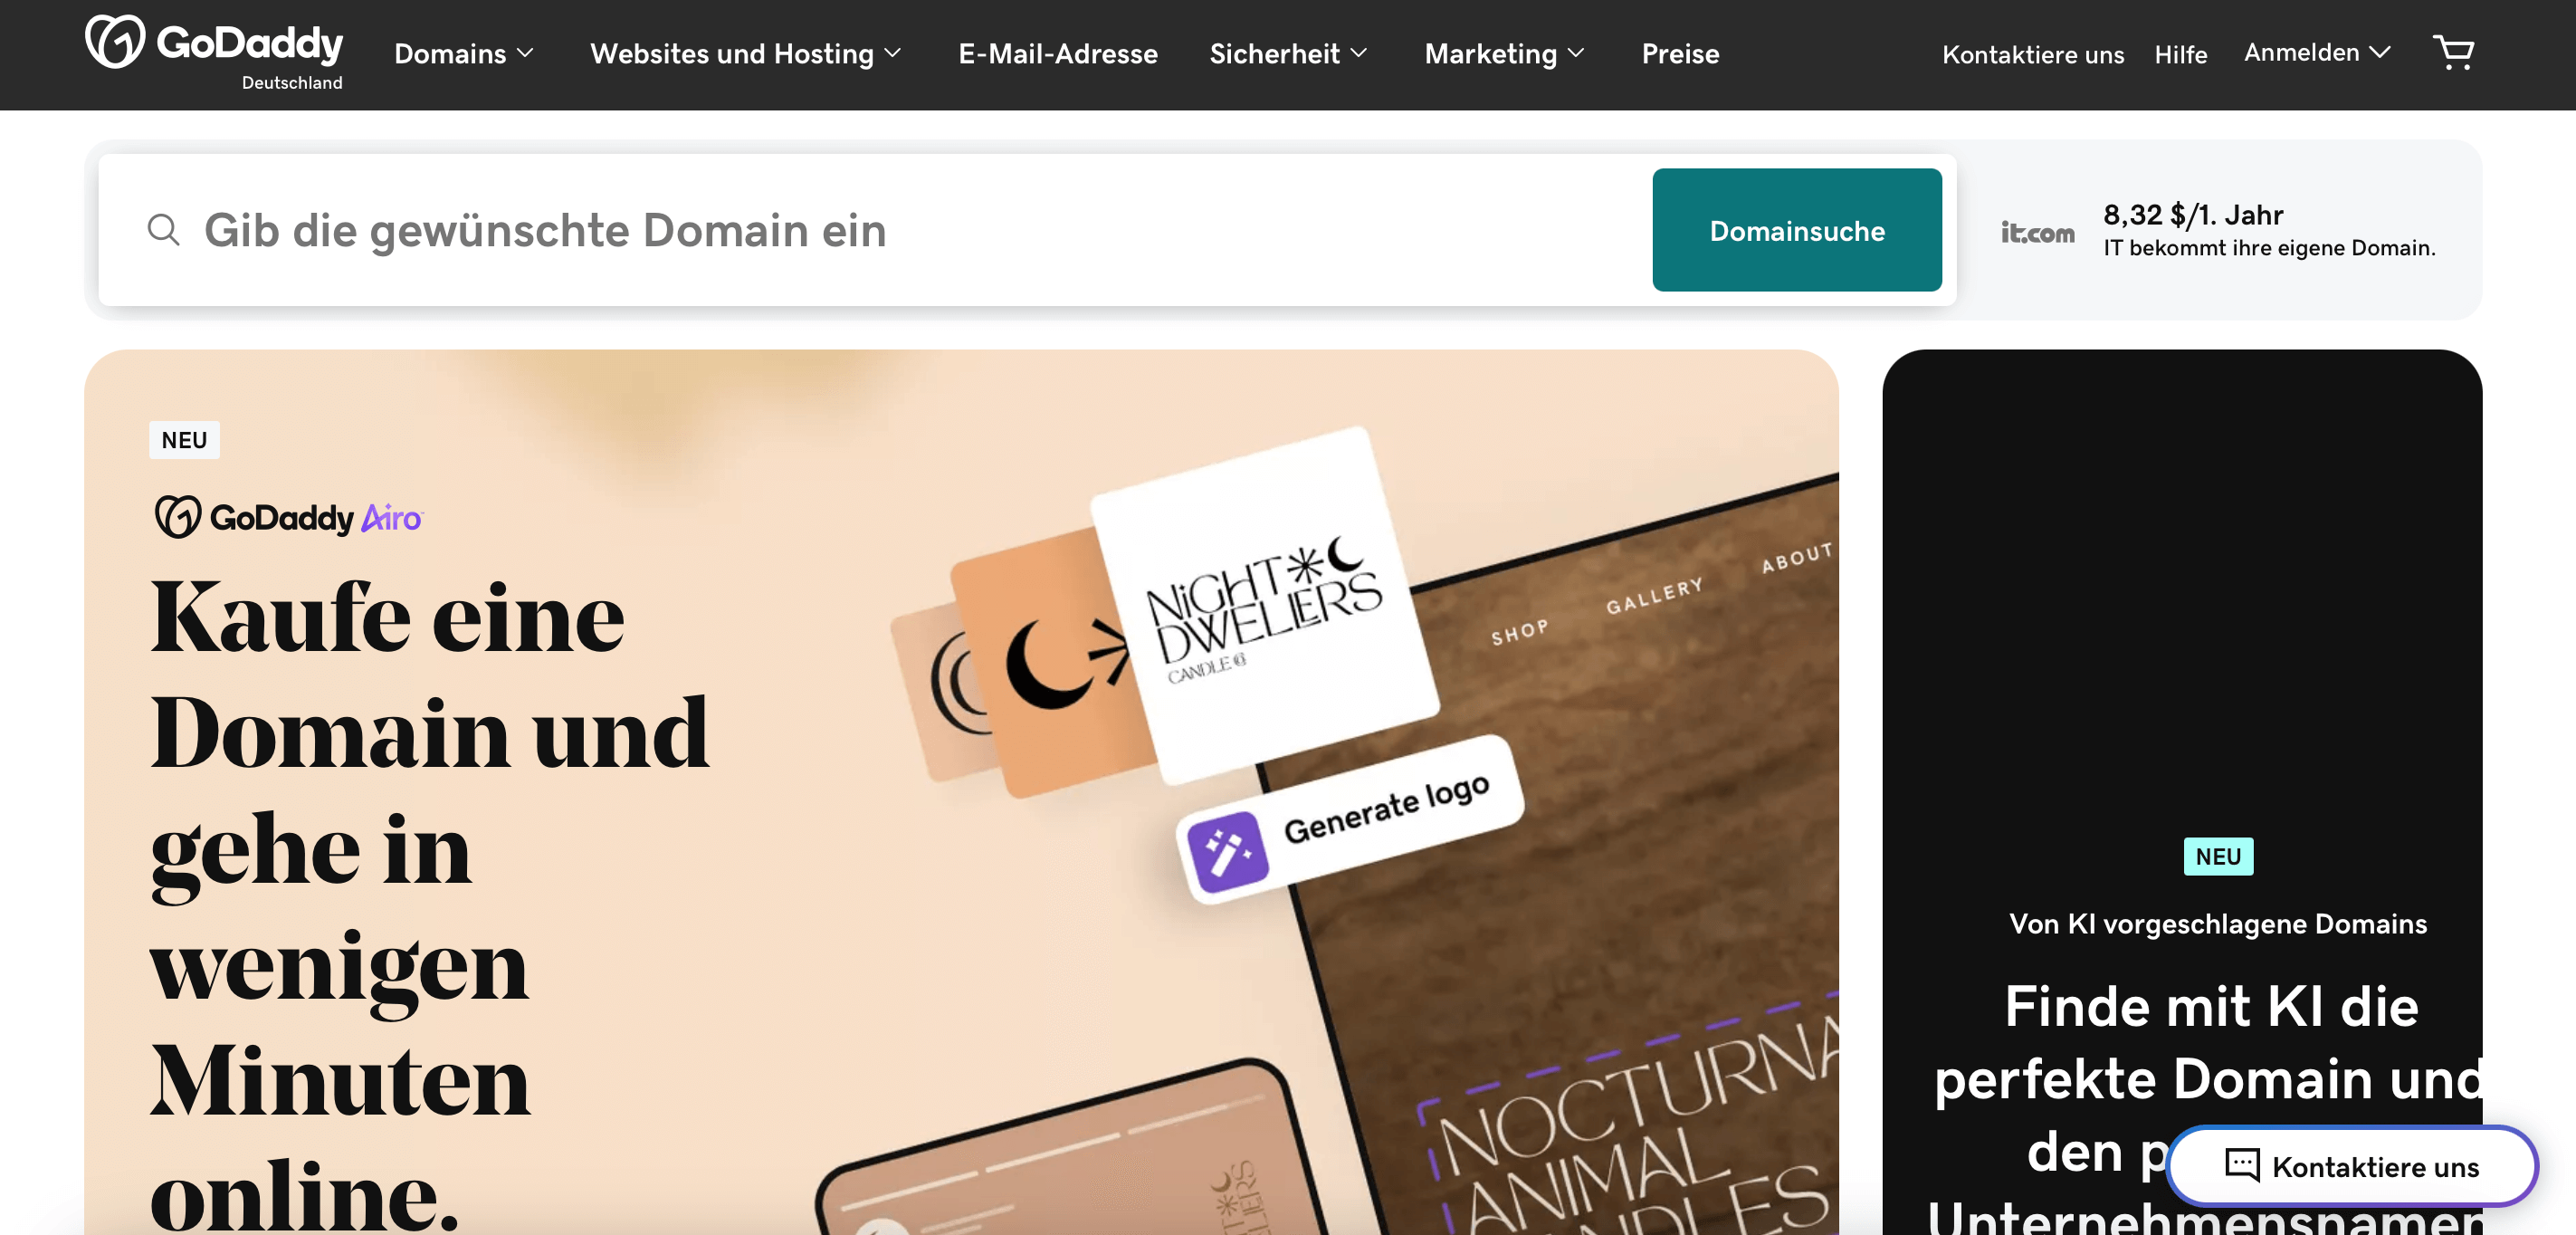The width and height of the screenshot is (2576, 1235).
Task: Focus the domain search input field
Action: [x=900, y=230]
